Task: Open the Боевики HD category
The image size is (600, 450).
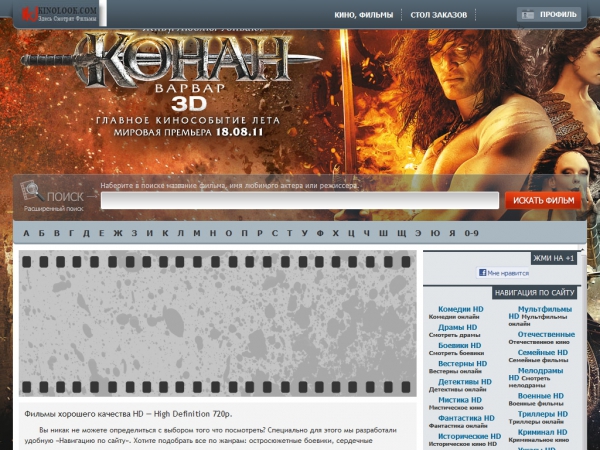Action: point(460,345)
